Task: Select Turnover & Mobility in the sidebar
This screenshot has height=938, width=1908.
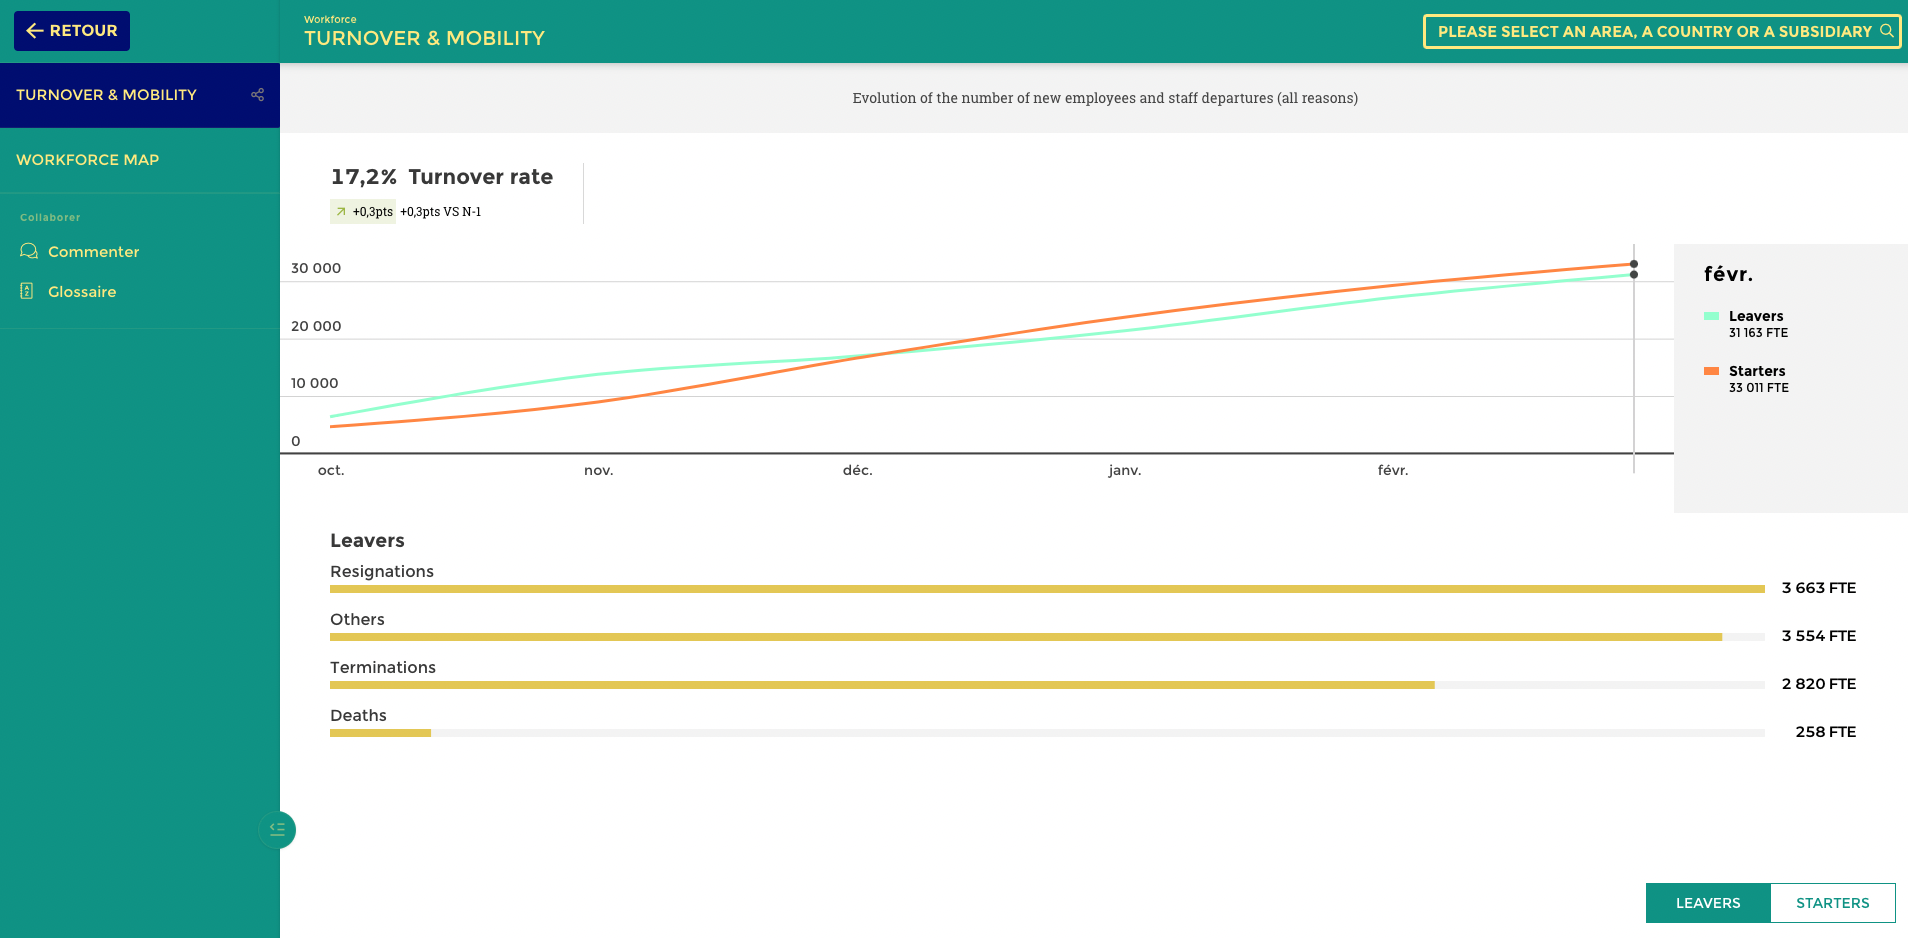Action: [106, 95]
